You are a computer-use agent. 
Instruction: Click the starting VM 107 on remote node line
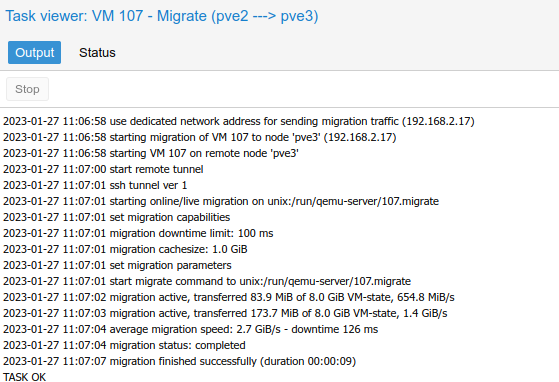coord(151,154)
